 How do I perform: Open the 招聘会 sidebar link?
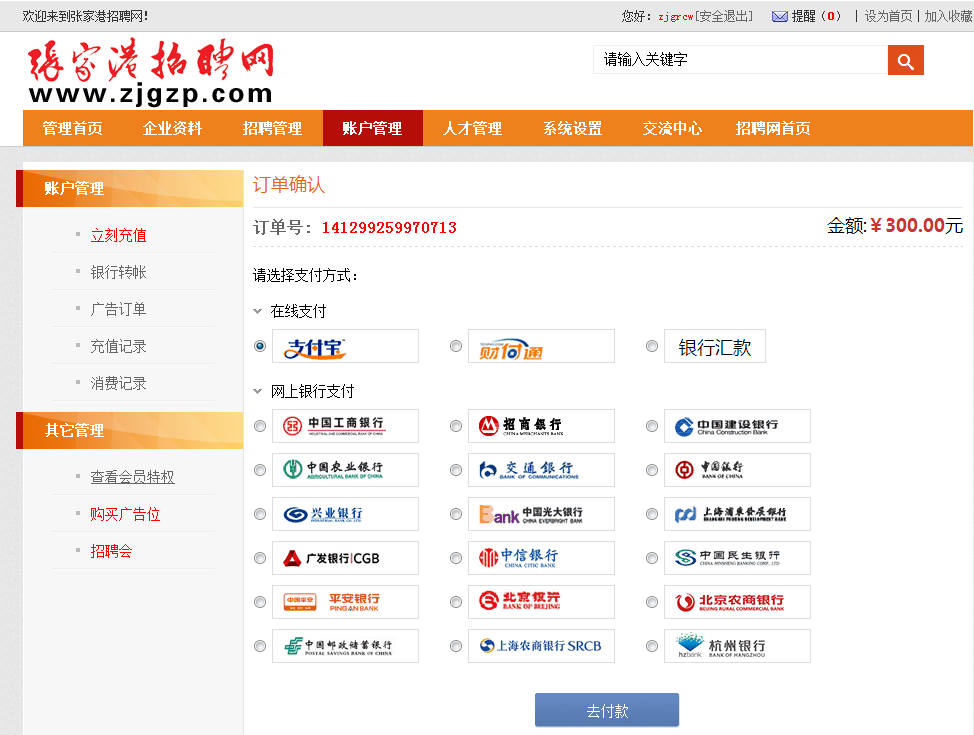tap(112, 551)
